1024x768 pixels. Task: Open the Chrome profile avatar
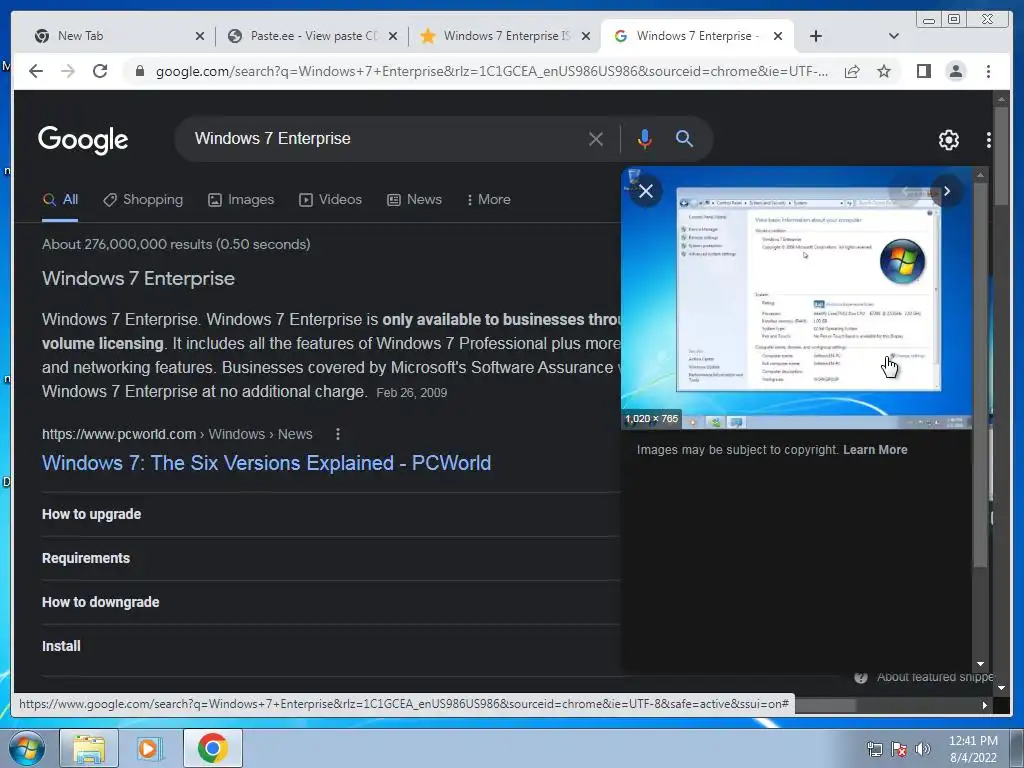[x=955, y=71]
